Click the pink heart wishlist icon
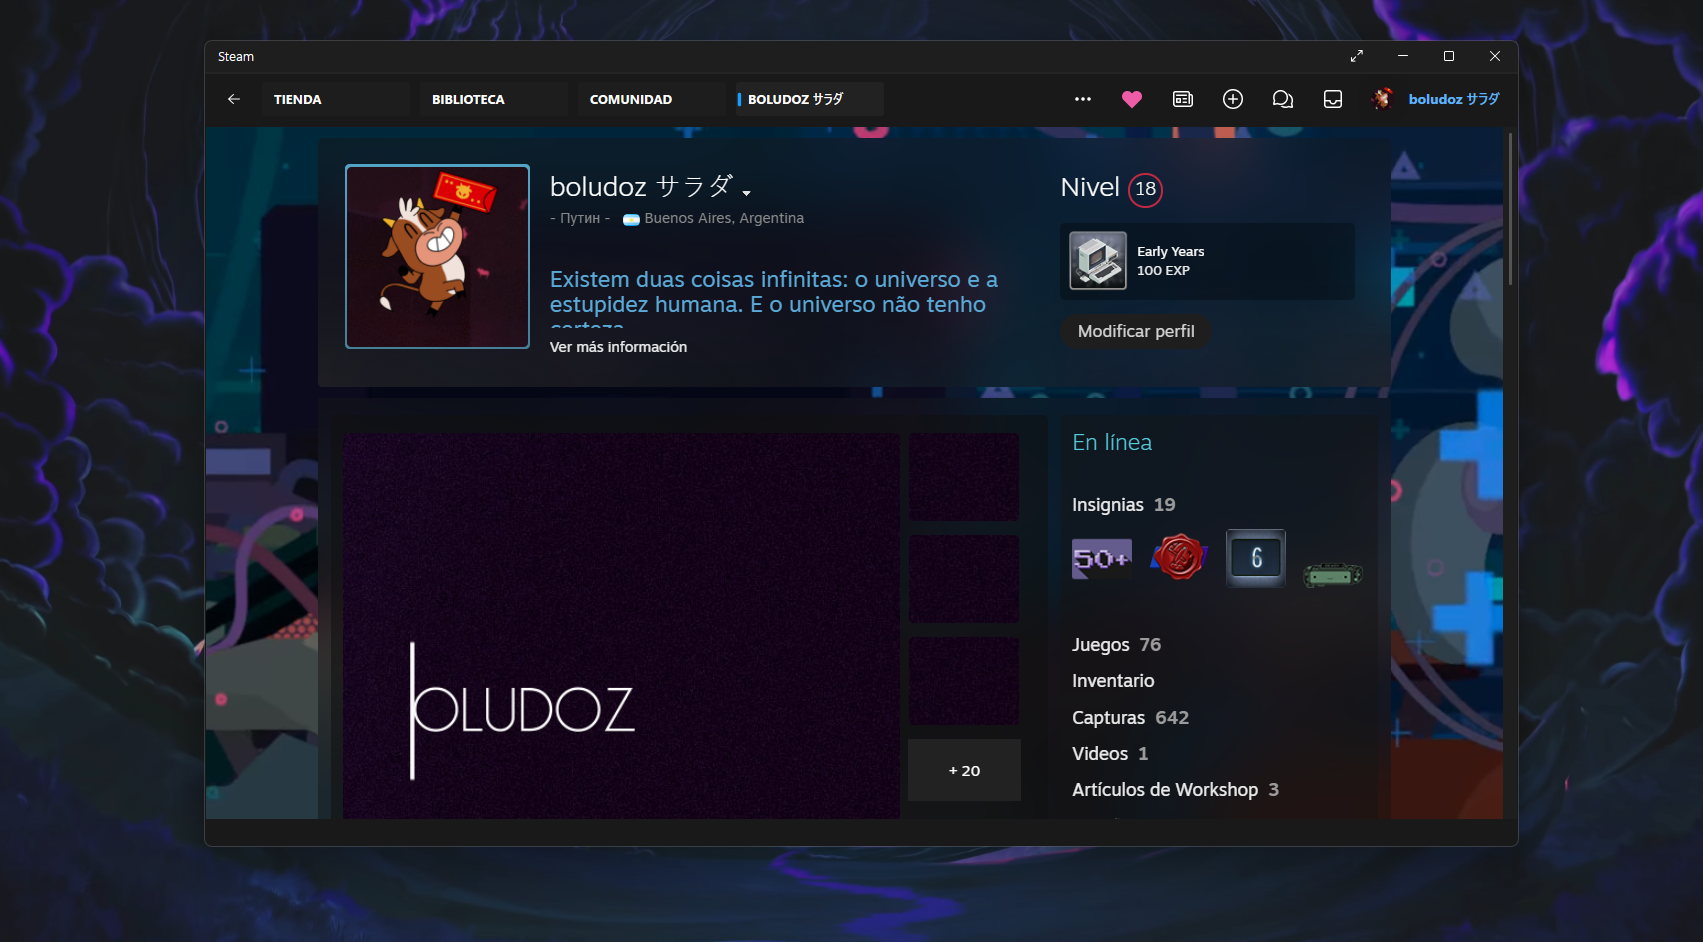 [1132, 99]
